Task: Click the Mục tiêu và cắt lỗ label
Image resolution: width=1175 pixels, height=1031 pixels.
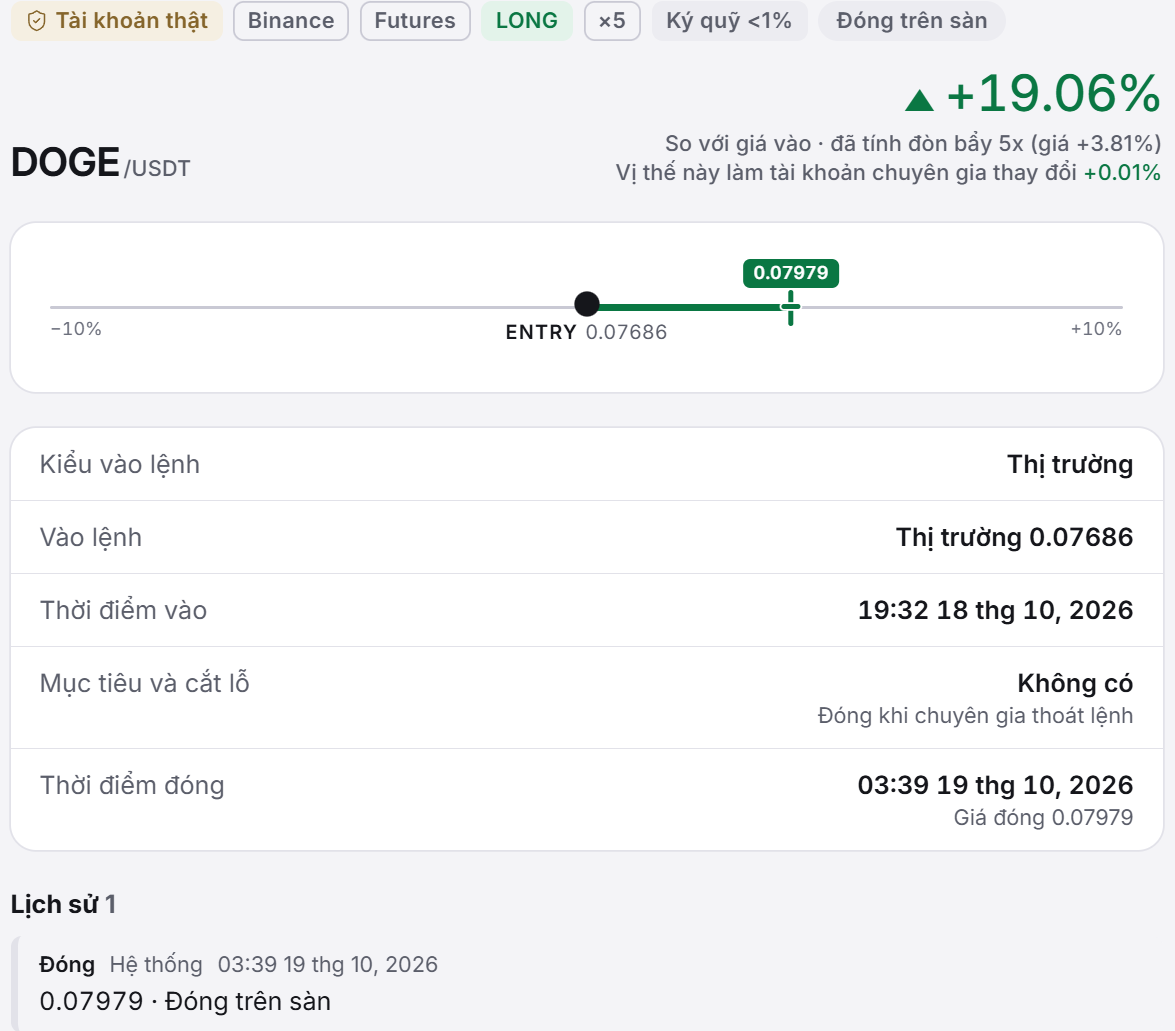Action: tap(145, 683)
